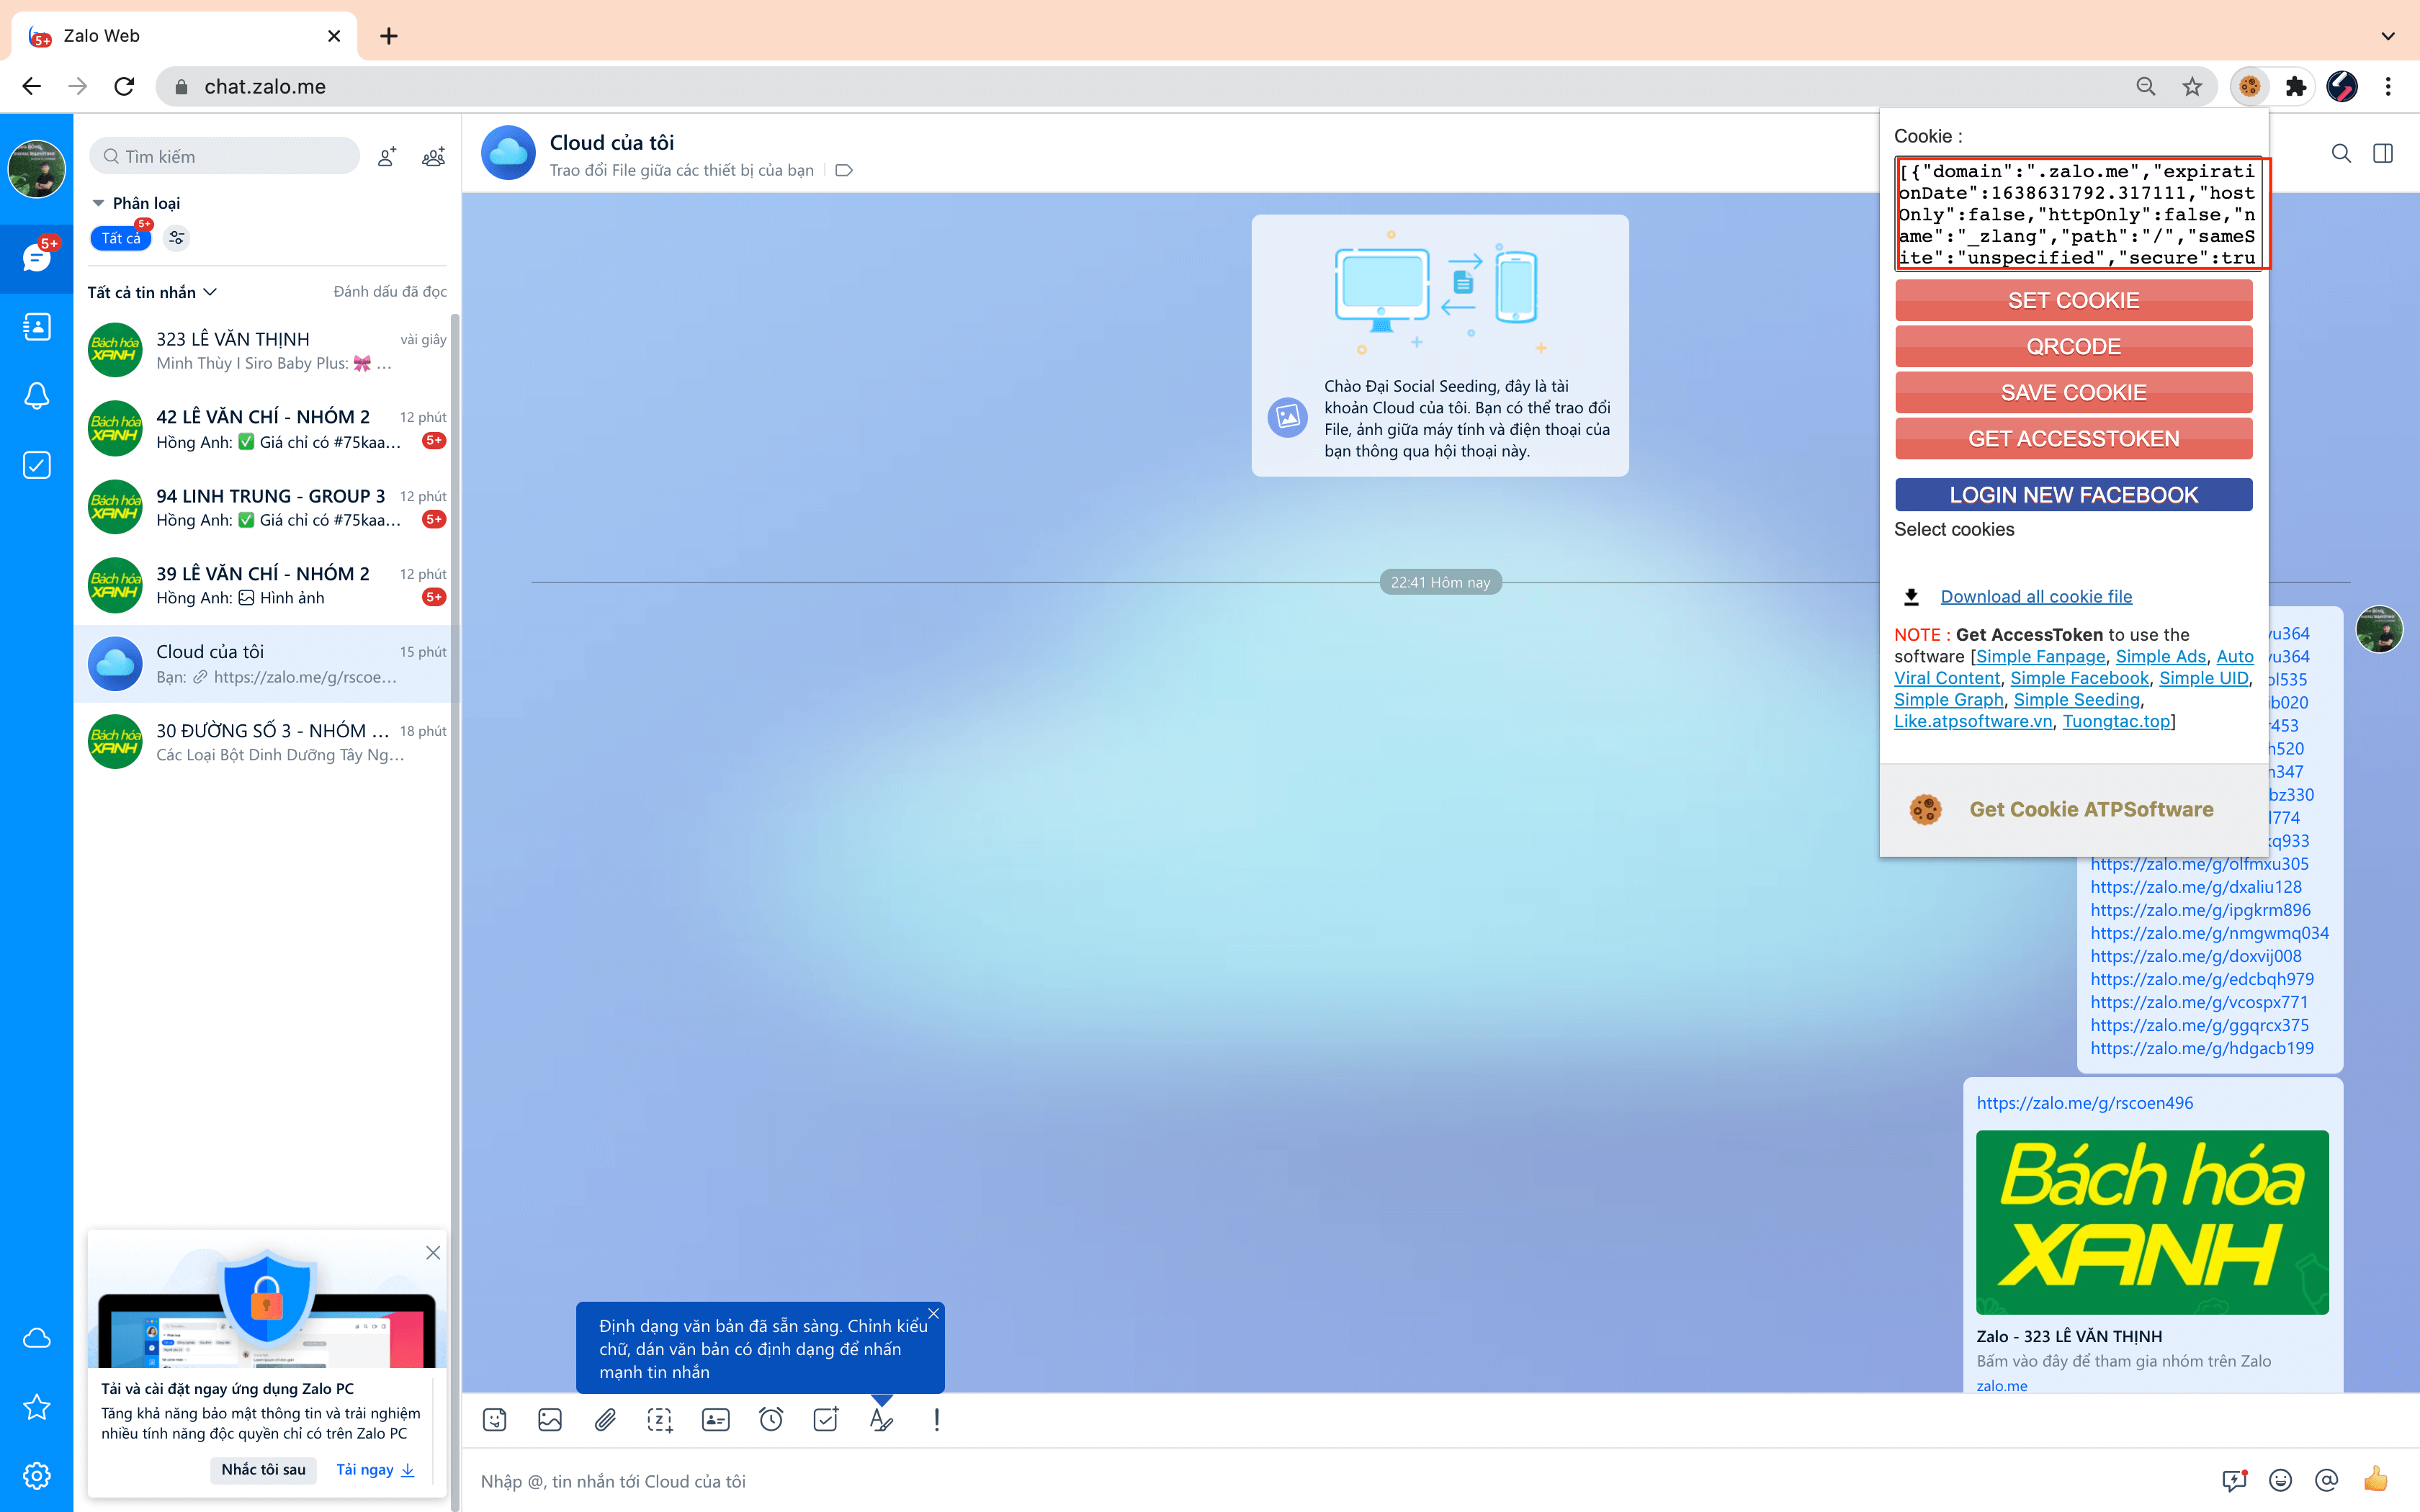Image resolution: width=2420 pixels, height=1512 pixels.
Task: Reload the page with refresh icon
Action: tap(124, 87)
